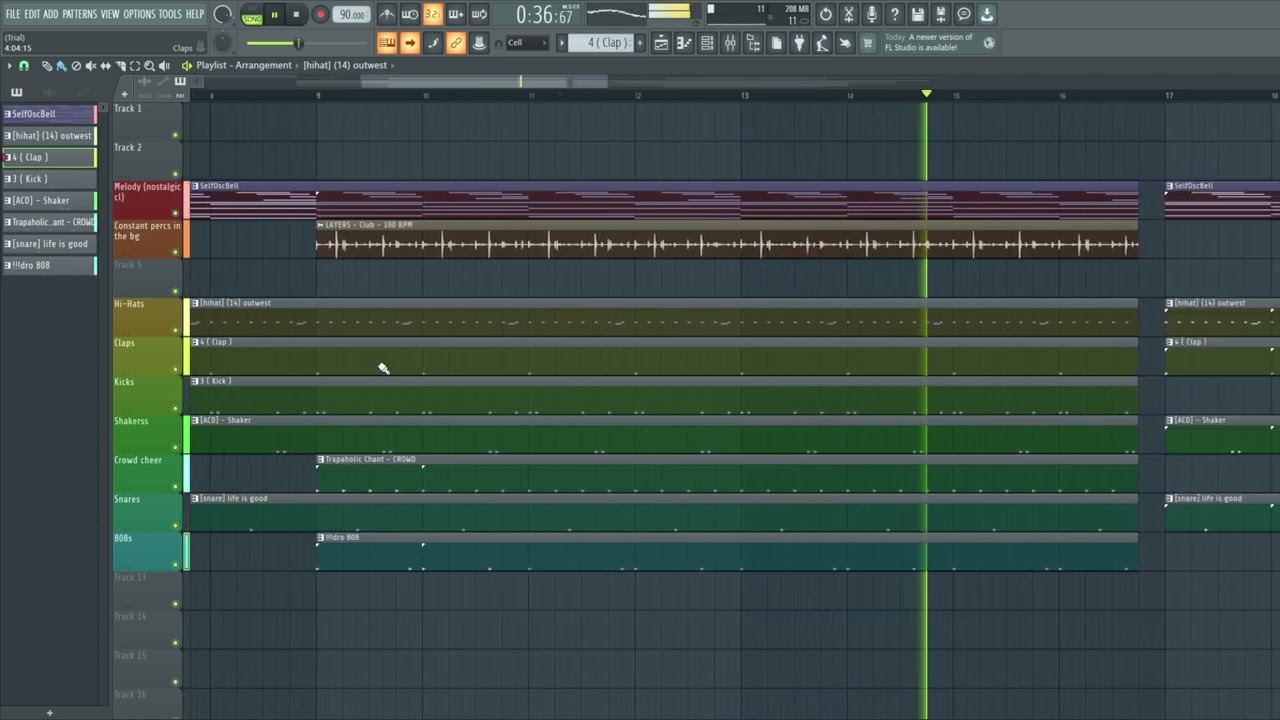Select the Draw pencil tool in the playlist
Screen dimensions: 1280x720
pyautogui.click(x=46, y=66)
